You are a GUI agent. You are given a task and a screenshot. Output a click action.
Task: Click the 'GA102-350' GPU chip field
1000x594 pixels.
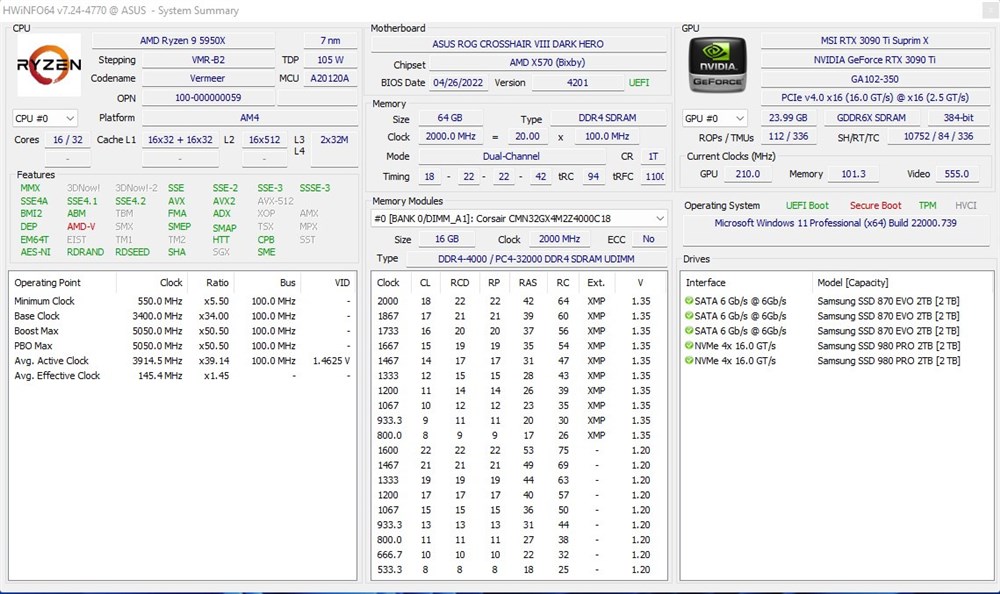874,79
